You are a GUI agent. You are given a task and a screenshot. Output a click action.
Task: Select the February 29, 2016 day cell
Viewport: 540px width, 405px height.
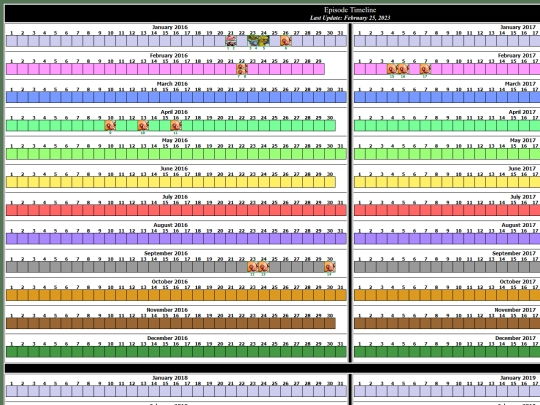tap(319, 69)
